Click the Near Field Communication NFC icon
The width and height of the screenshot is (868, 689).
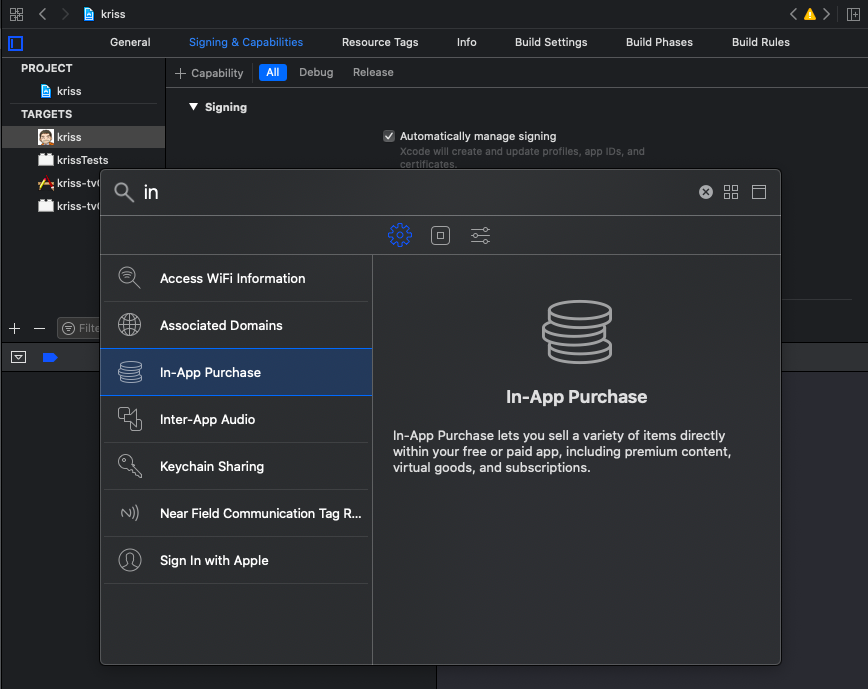coord(130,513)
